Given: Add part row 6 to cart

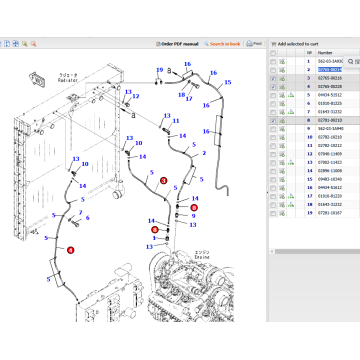Looking at the screenshot, I should point(282,104).
